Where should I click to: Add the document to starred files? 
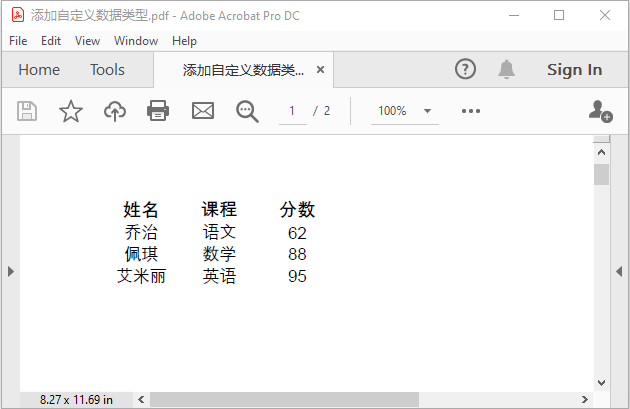point(71,111)
